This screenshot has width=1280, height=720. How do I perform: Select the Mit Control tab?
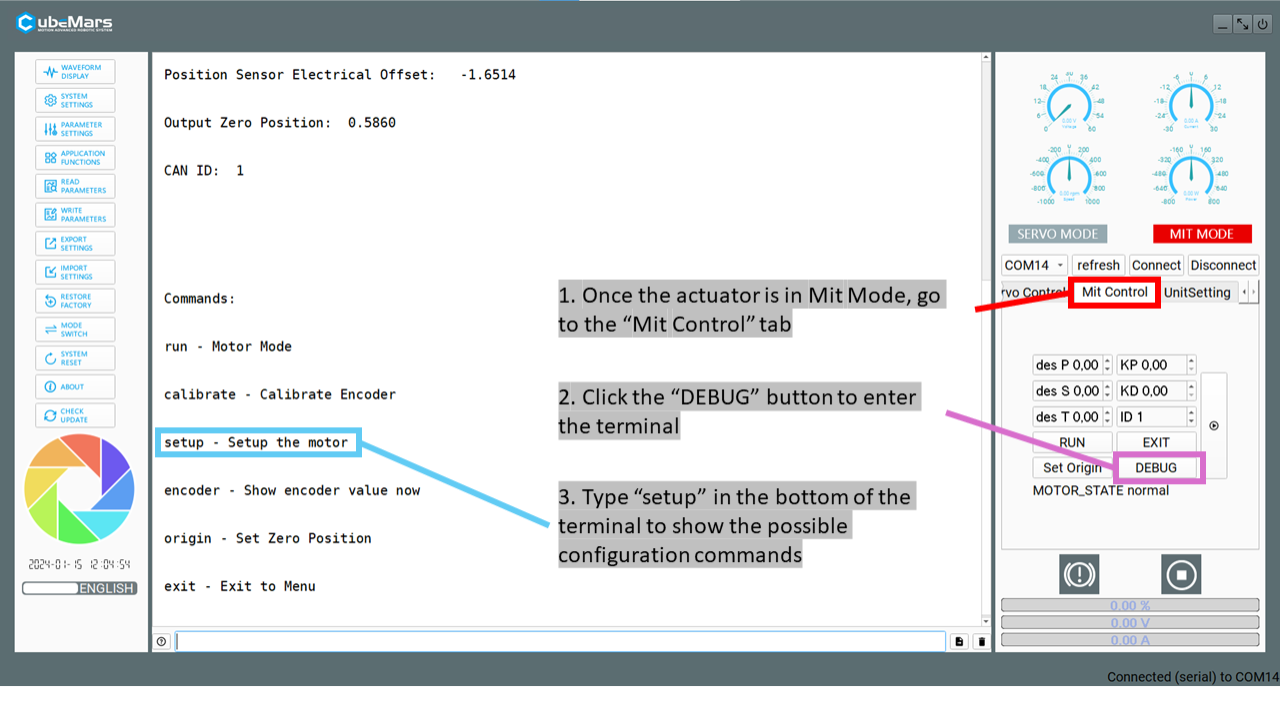pos(1114,293)
